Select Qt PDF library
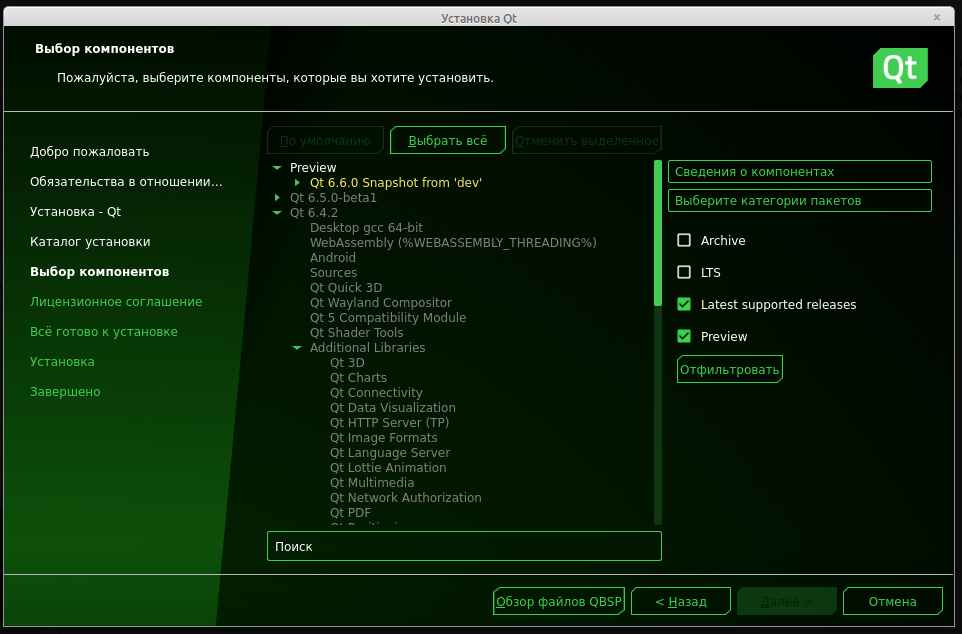This screenshot has width=962, height=634. coord(350,512)
